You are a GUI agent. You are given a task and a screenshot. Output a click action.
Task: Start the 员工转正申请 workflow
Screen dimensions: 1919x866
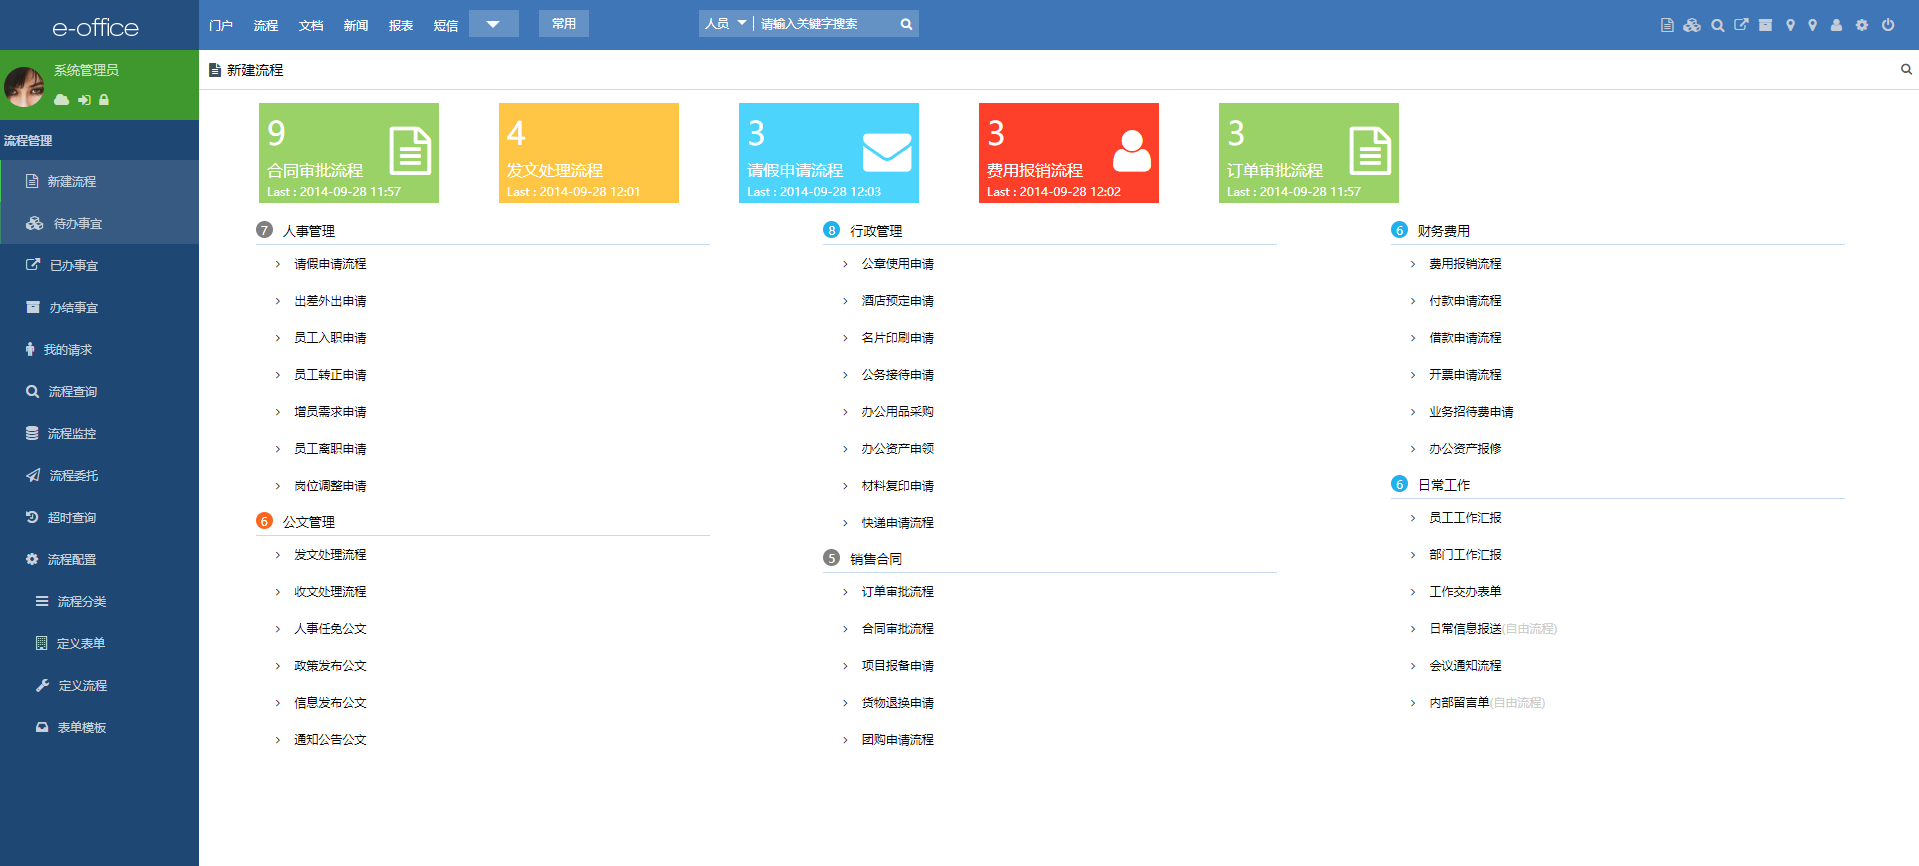[x=330, y=375]
